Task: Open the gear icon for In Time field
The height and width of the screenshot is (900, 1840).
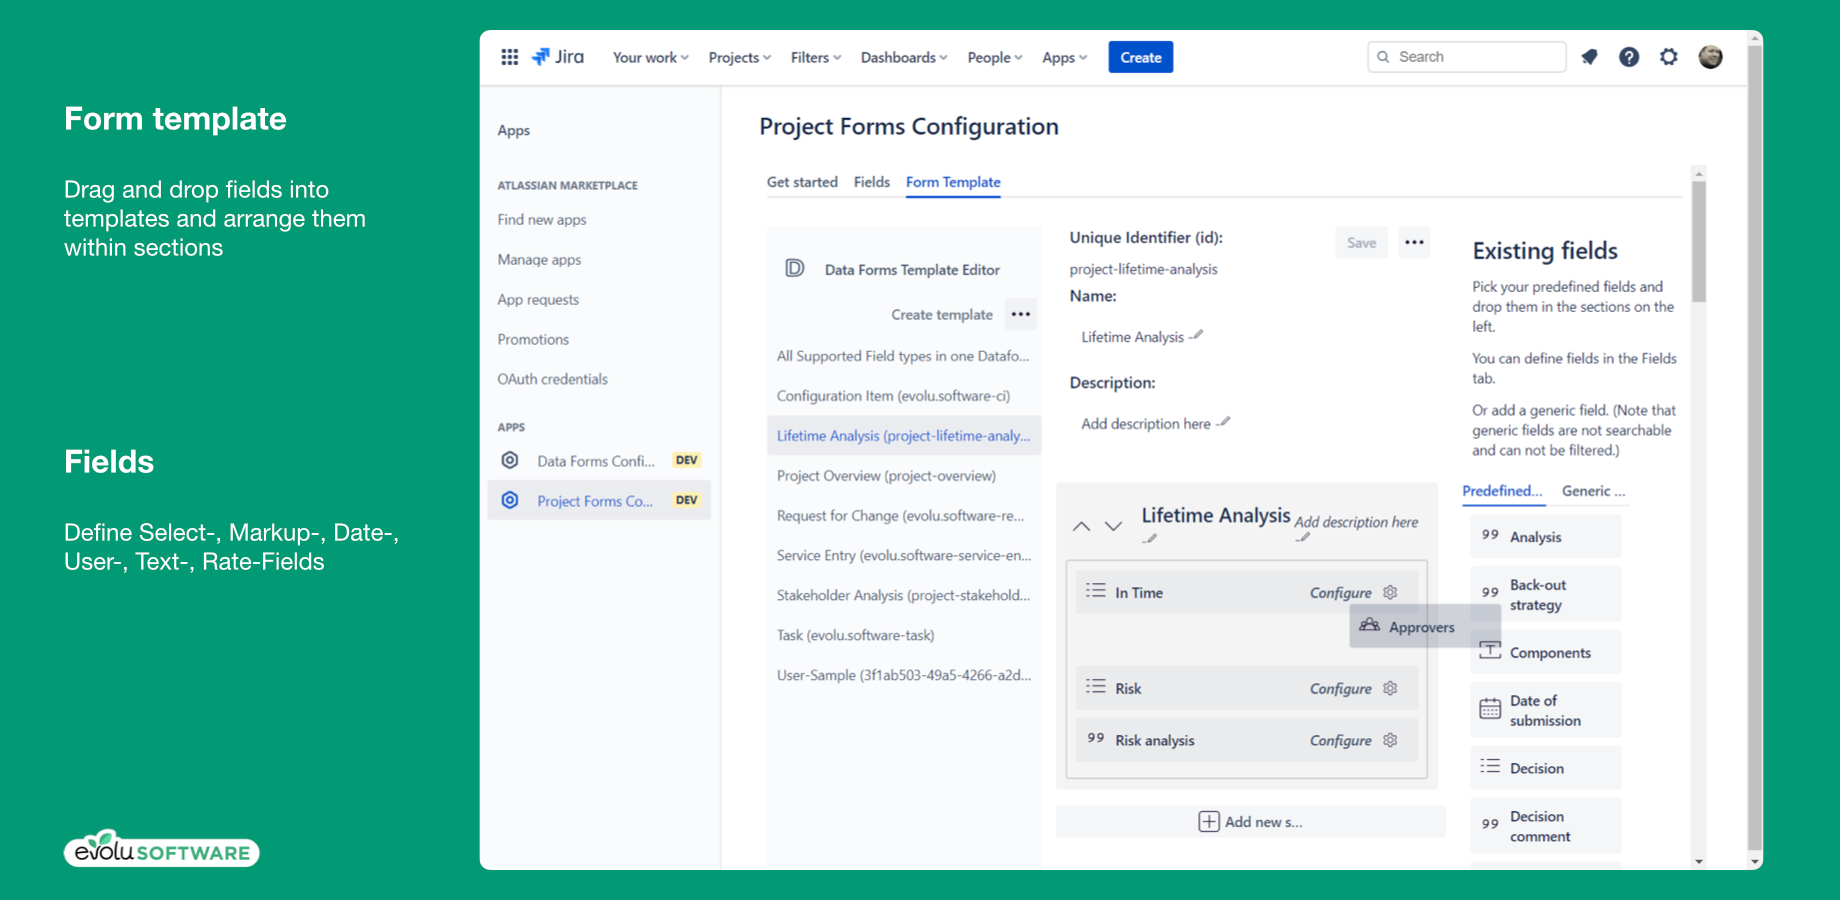Action: coord(1390,592)
